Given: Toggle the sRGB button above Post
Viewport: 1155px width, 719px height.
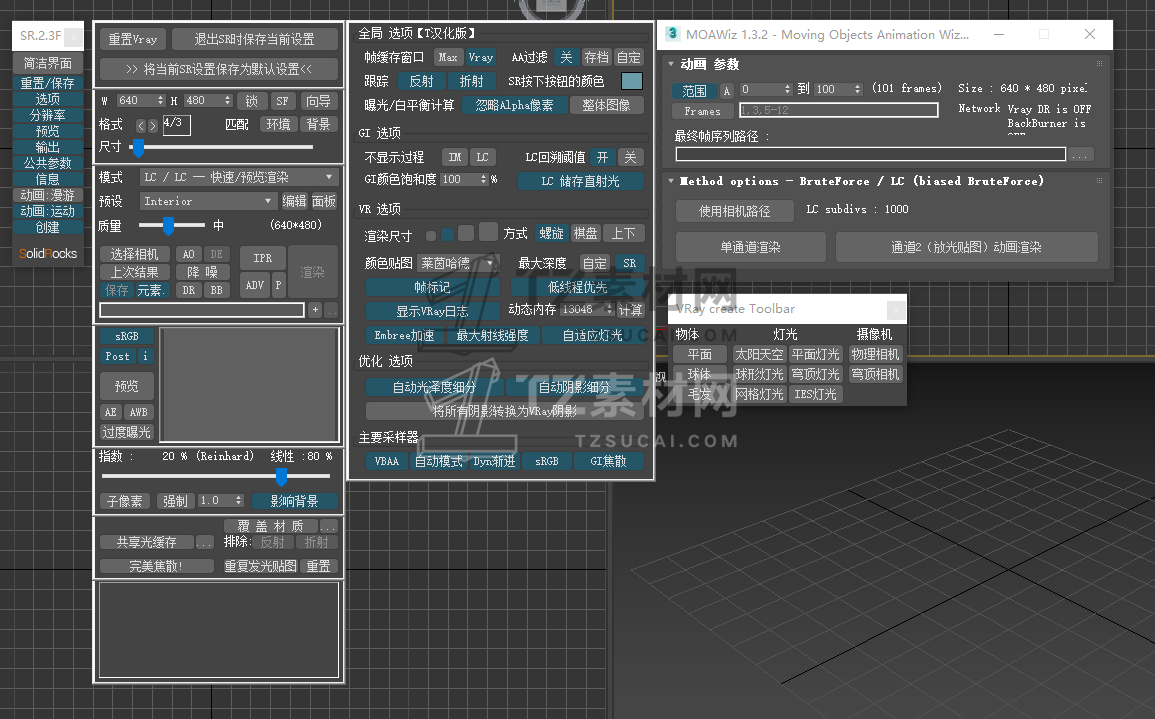Looking at the screenshot, I should coord(127,337).
